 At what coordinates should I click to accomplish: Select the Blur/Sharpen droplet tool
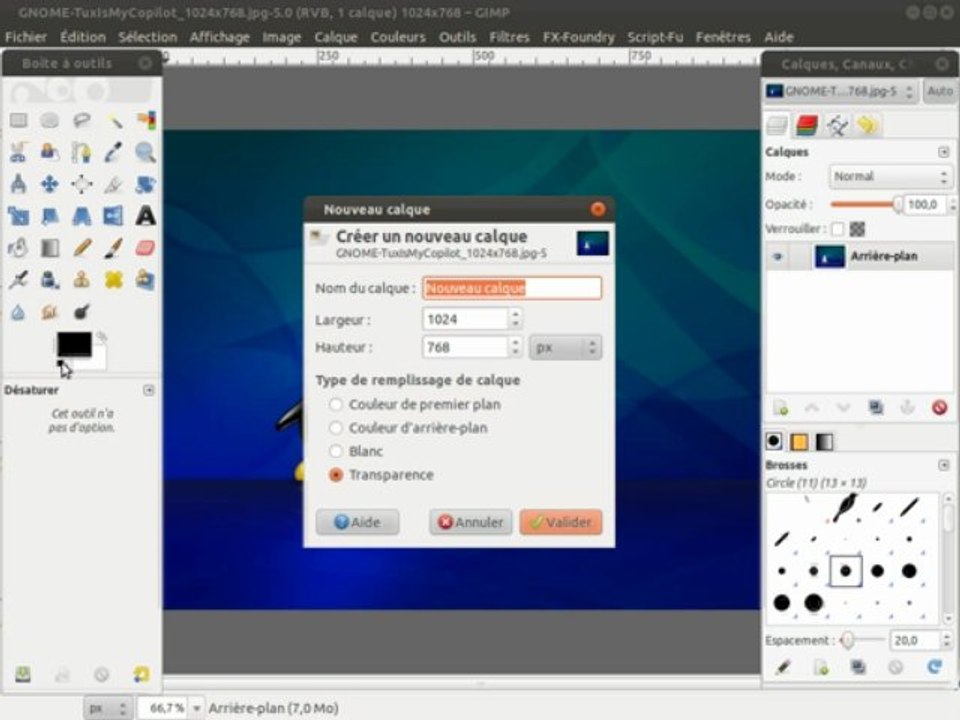click(18, 312)
